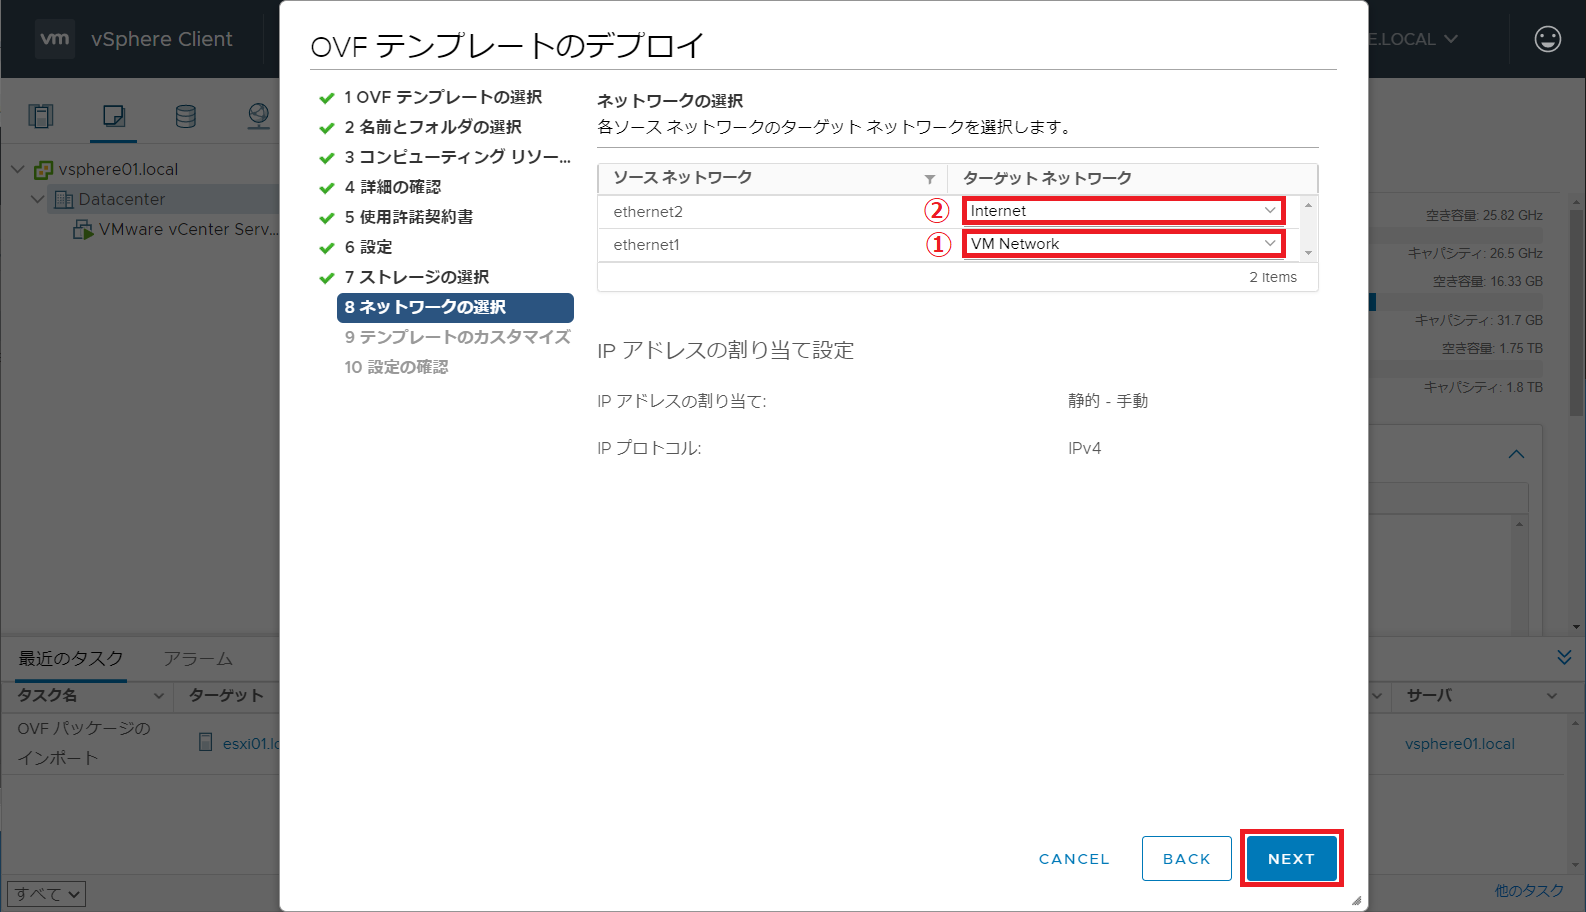
Task: Collapse the right panel section chevron
Action: [x=1516, y=454]
